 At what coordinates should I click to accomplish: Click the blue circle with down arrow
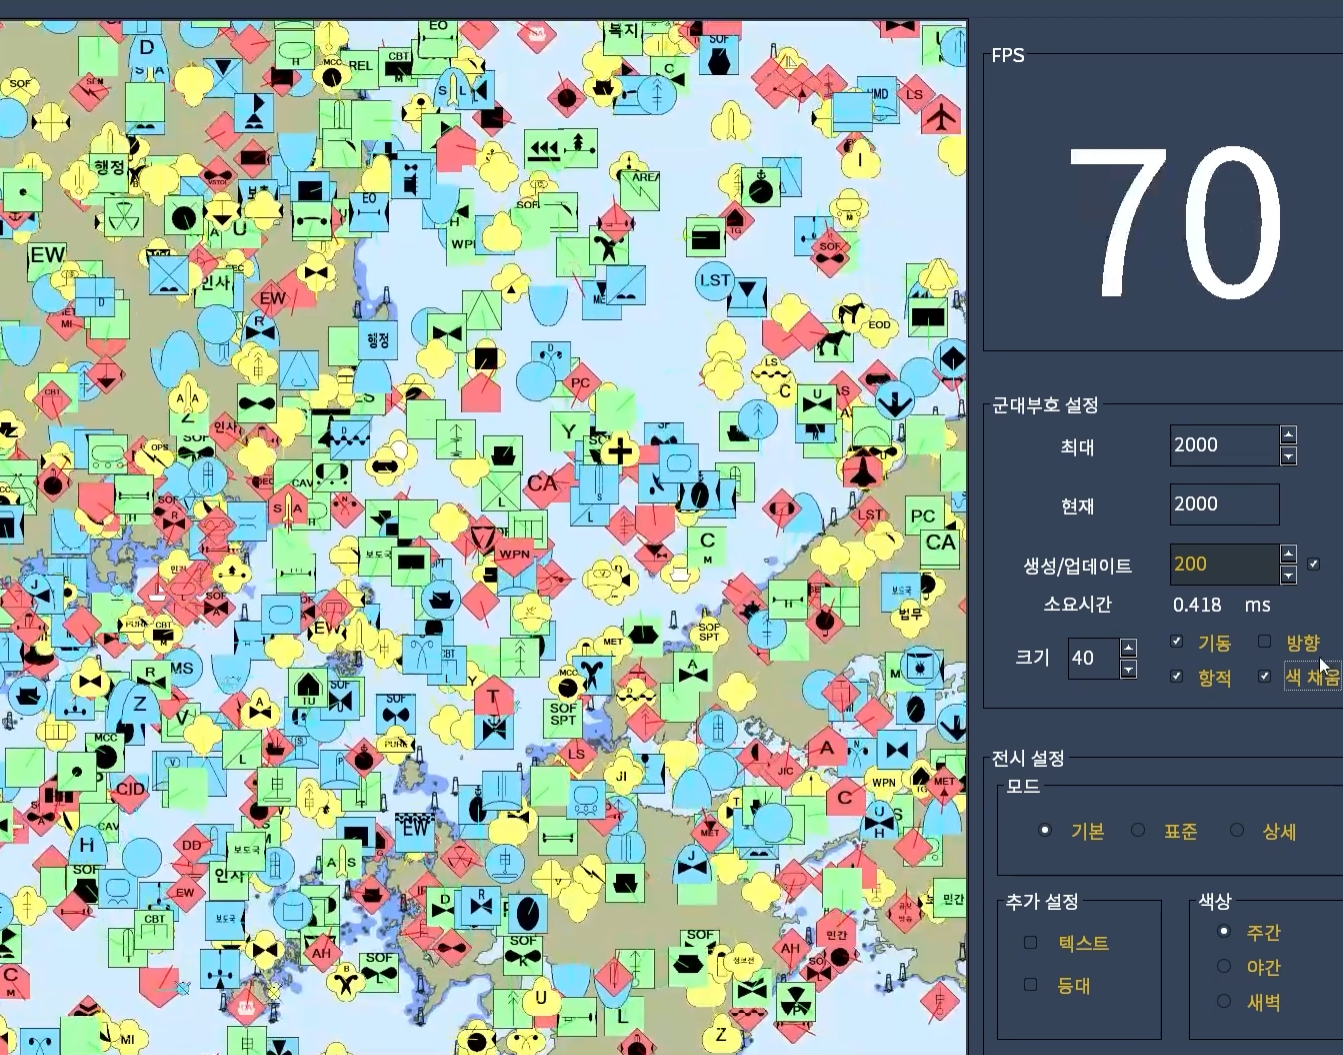[x=893, y=402]
